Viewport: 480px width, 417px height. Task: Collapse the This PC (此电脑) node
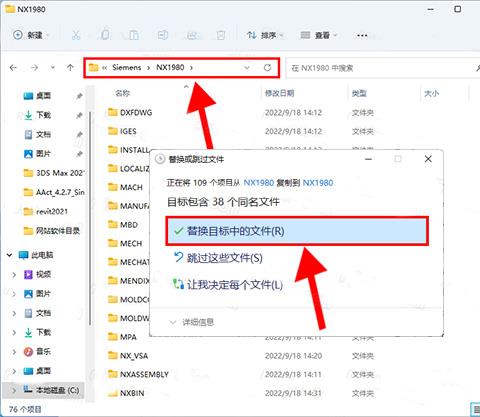click(x=10, y=255)
